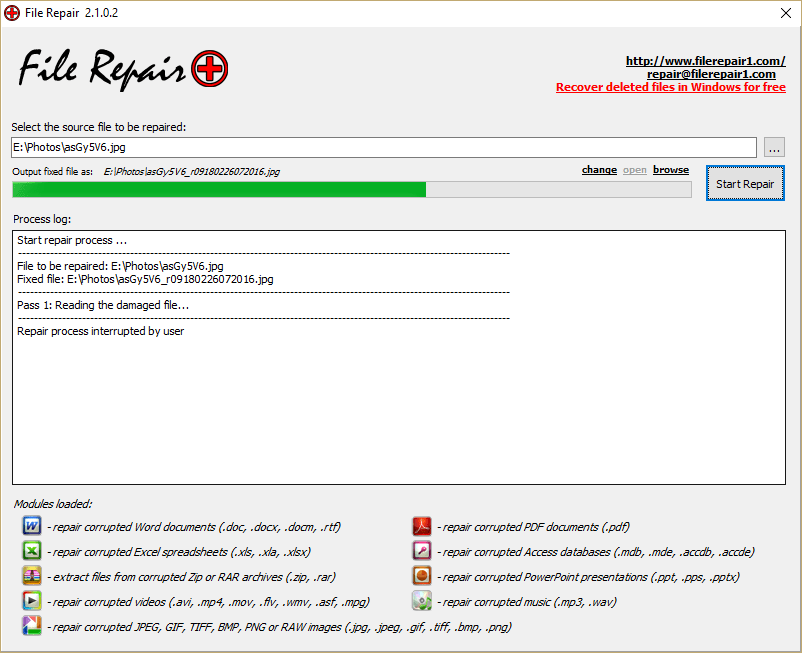Click 'Repair process interrupted by user' log line
802x653 pixels.
[100, 331]
